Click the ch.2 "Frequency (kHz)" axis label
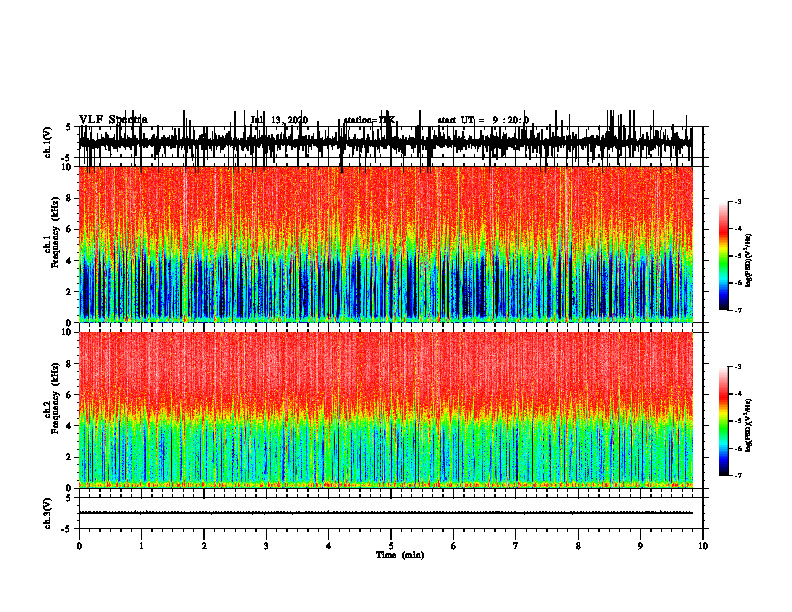The image size is (792, 612). point(56,398)
